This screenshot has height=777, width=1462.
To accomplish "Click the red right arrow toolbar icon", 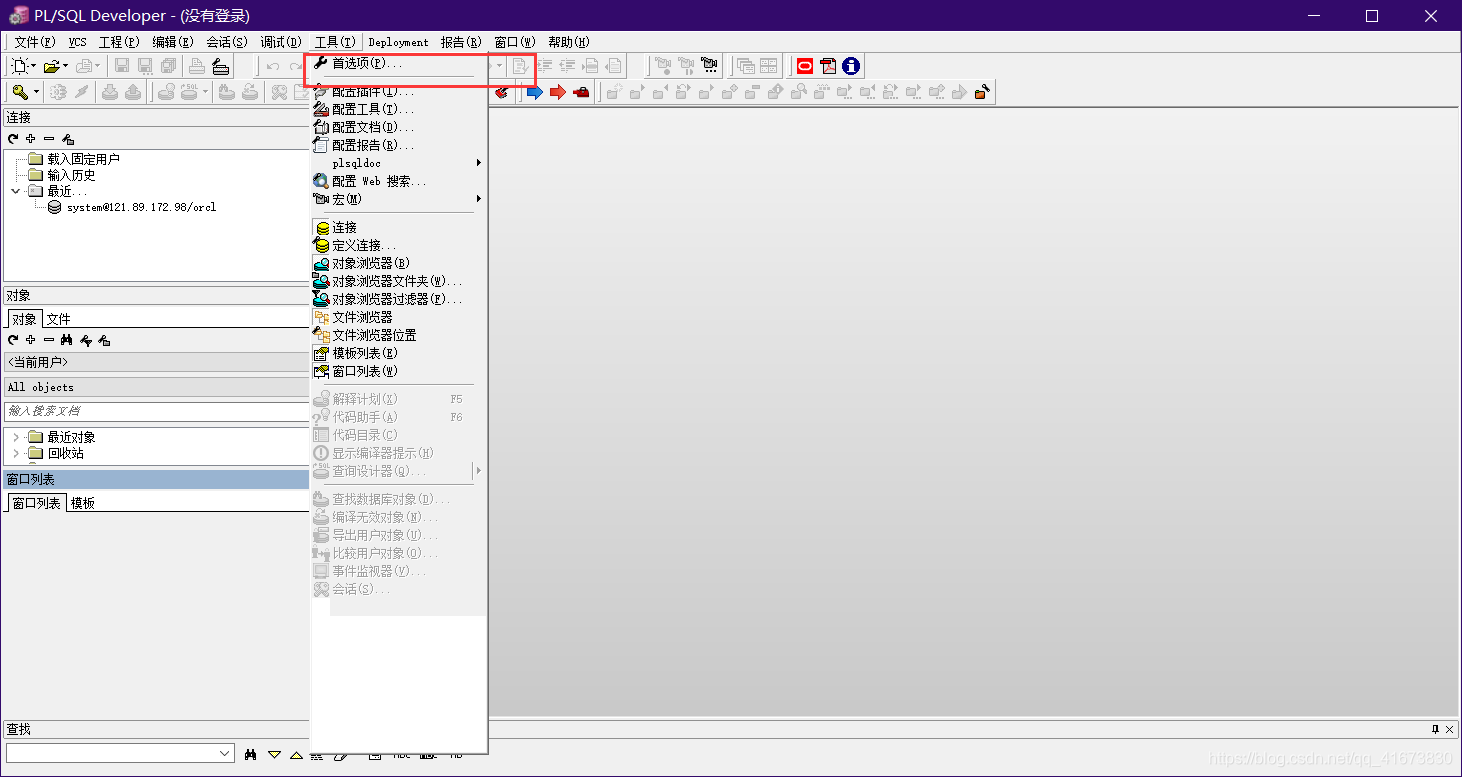I will 558,92.
